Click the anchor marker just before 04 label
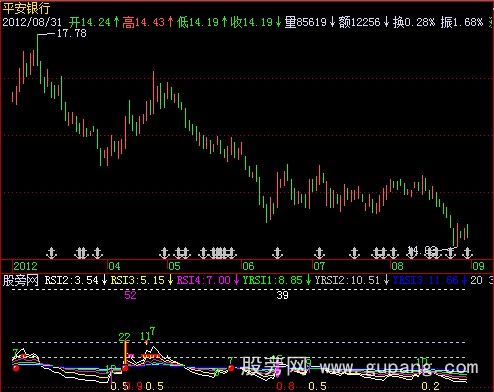This screenshot has height=392, width=494. pyautogui.click(x=98, y=253)
